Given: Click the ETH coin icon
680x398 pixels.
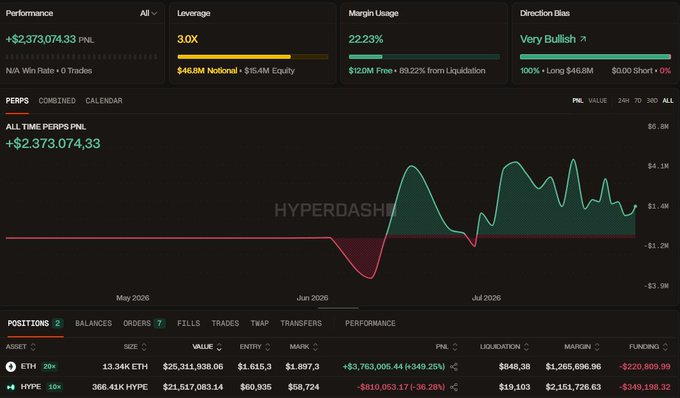Looking at the screenshot, I should coord(11,367).
